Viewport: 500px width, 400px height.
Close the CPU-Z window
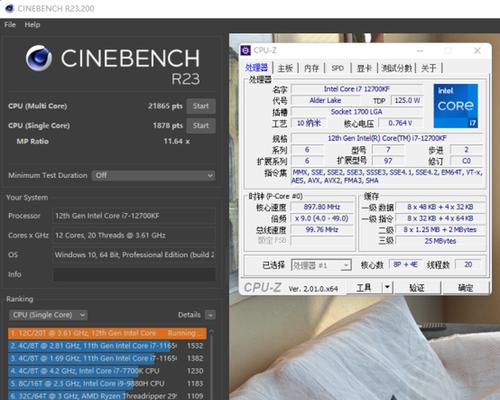pyautogui.click(x=477, y=50)
